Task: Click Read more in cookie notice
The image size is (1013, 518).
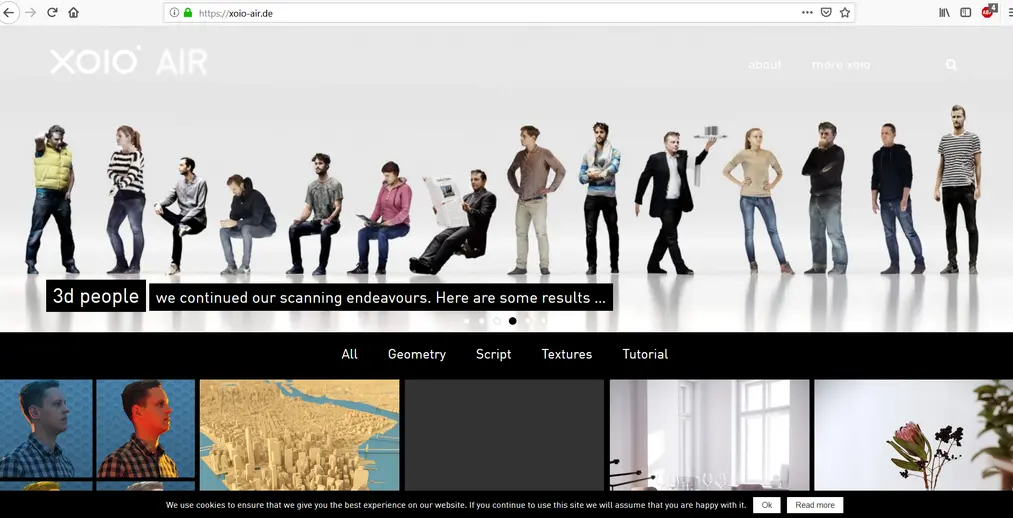Action: click(x=814, y=505)
